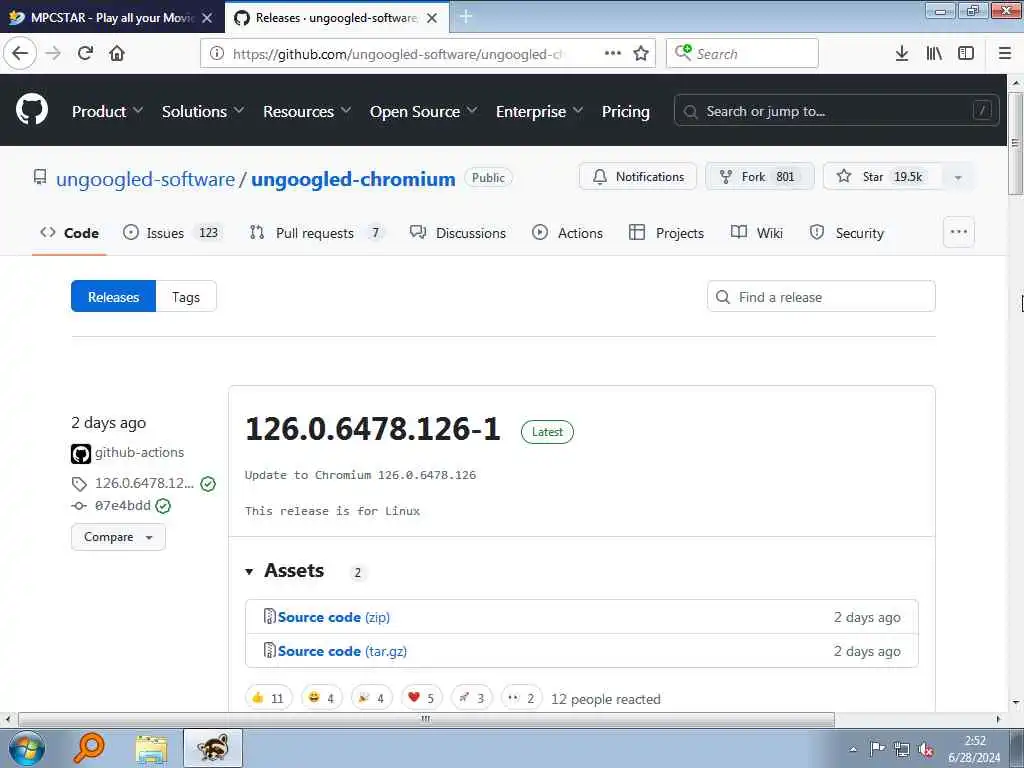The height and width of the screenshot is (768, 1024).
Task: Open the Issues tab
Action: 173,232
